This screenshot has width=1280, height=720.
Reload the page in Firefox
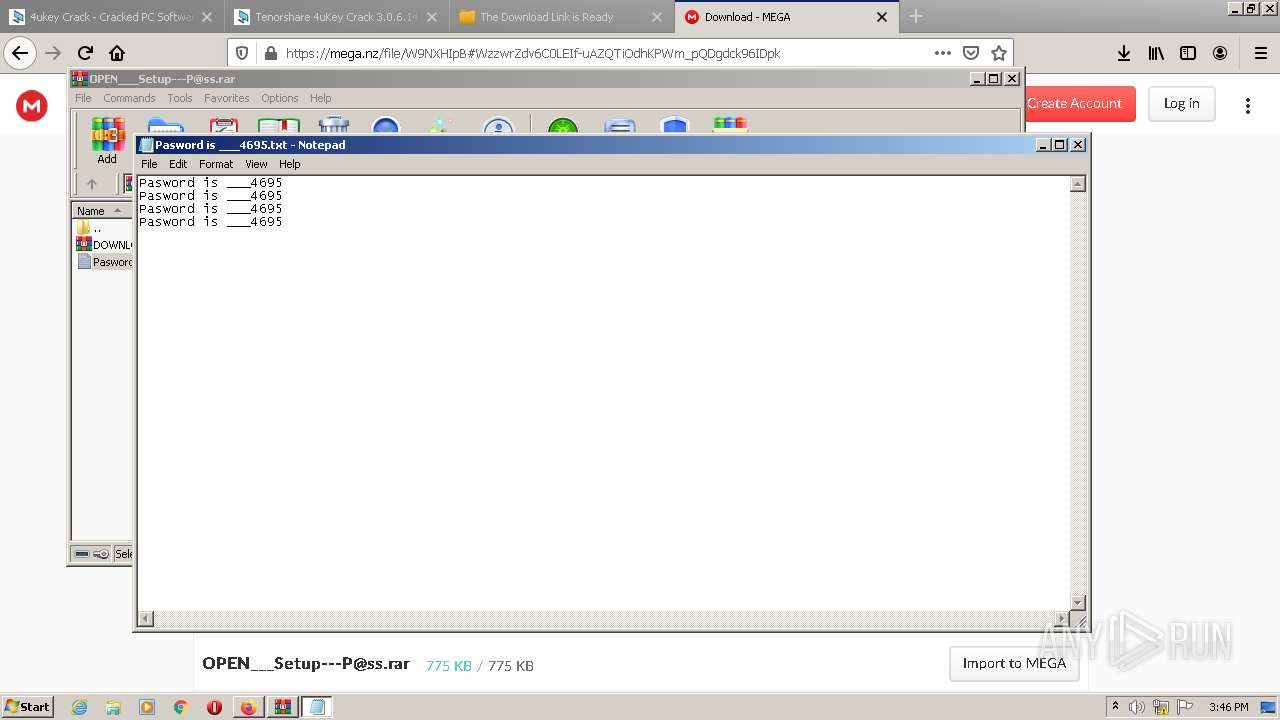(x=85, y=53)
